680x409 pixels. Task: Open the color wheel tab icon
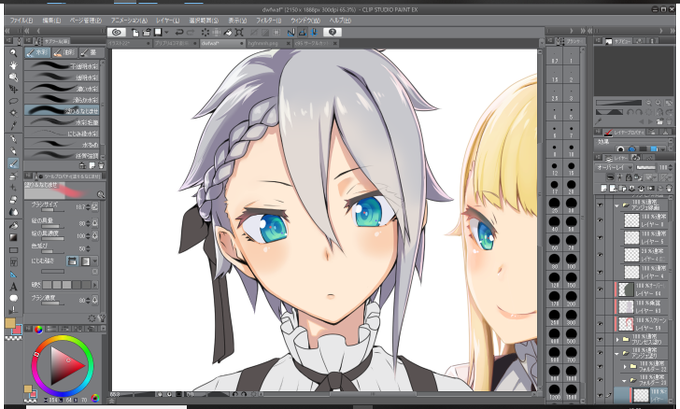point(38,330)
